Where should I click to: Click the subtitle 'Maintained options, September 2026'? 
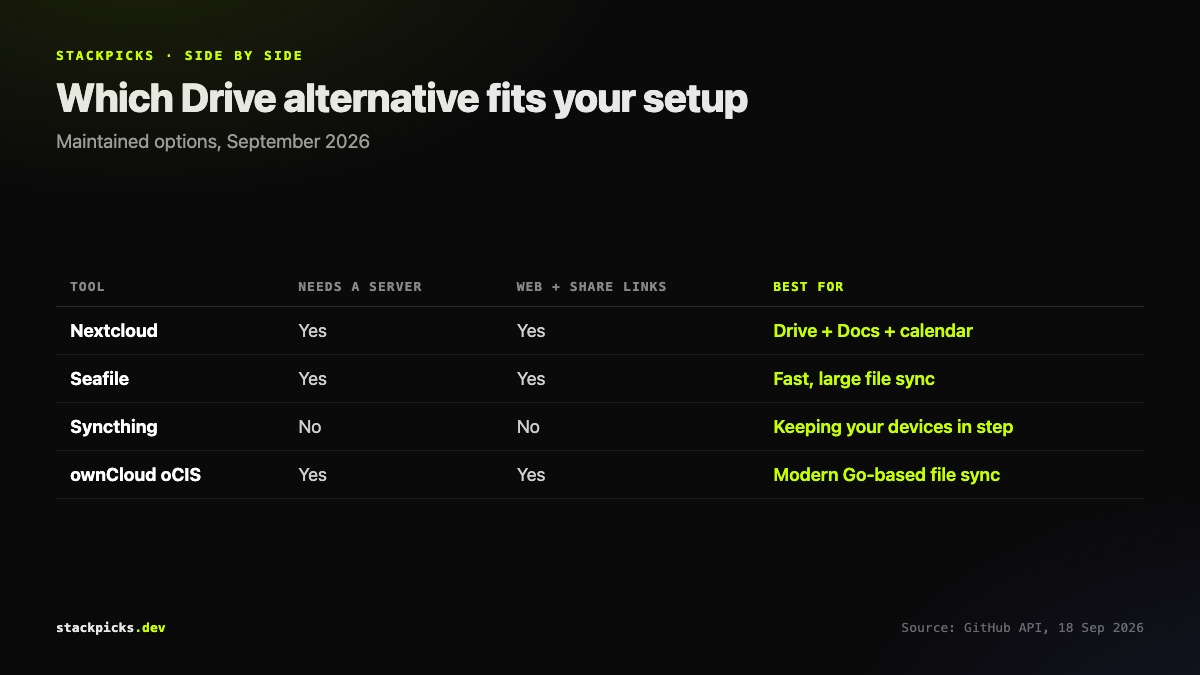click(213, 142)
